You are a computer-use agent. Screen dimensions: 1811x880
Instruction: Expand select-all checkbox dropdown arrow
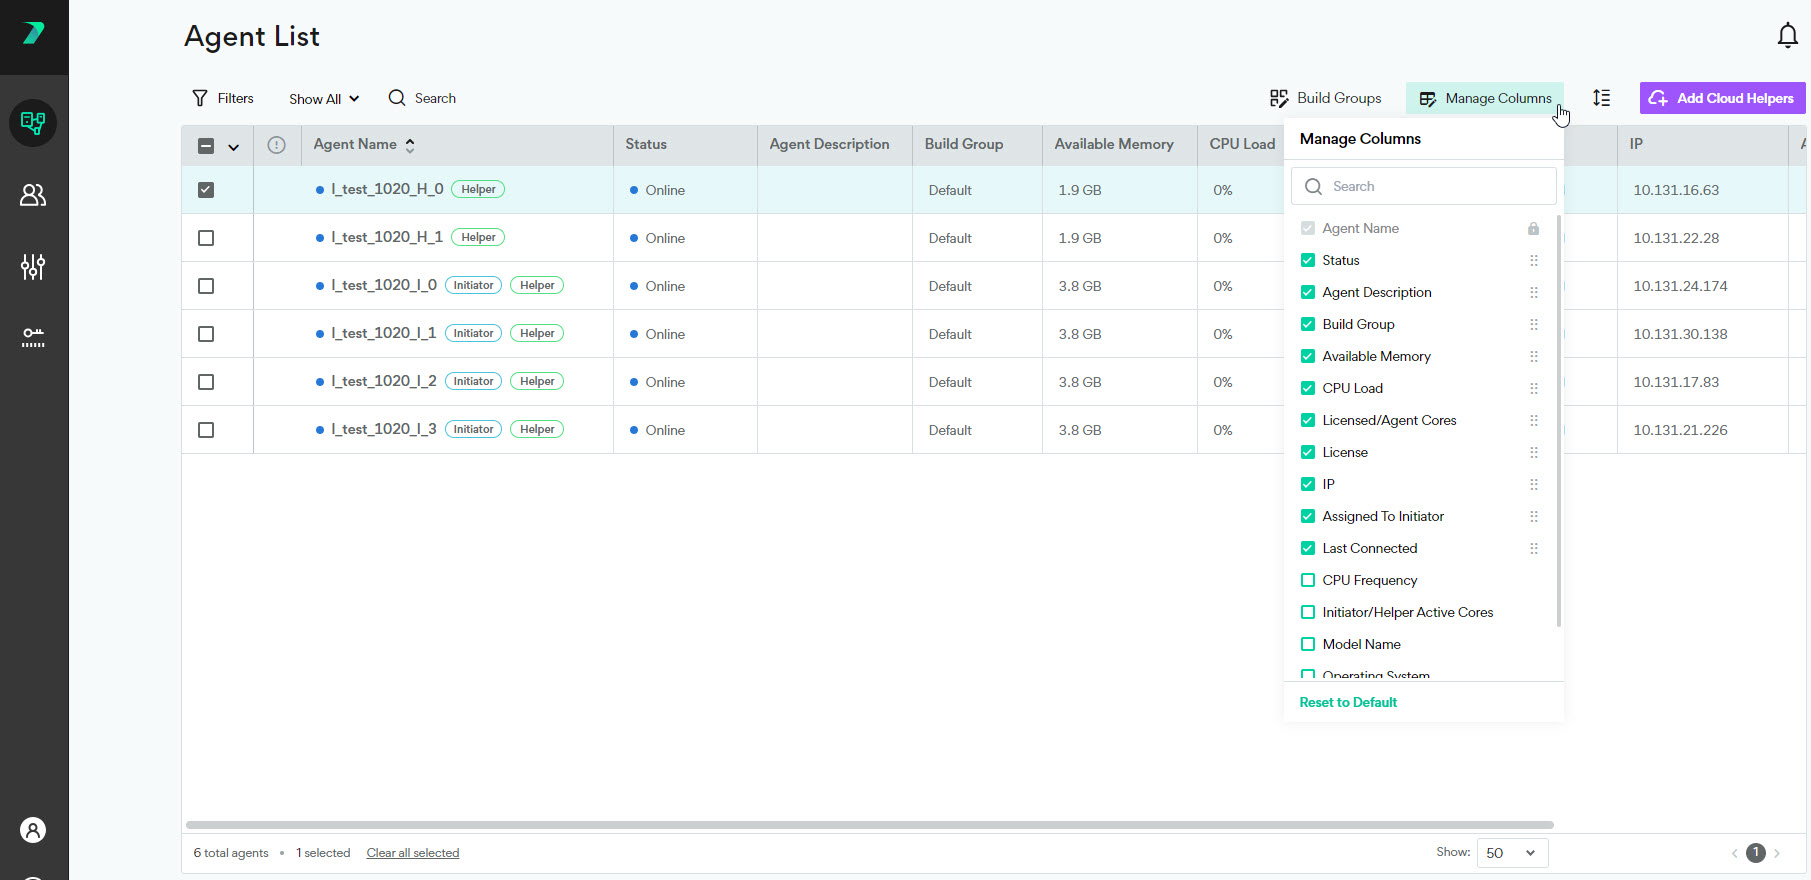point(234,147)
